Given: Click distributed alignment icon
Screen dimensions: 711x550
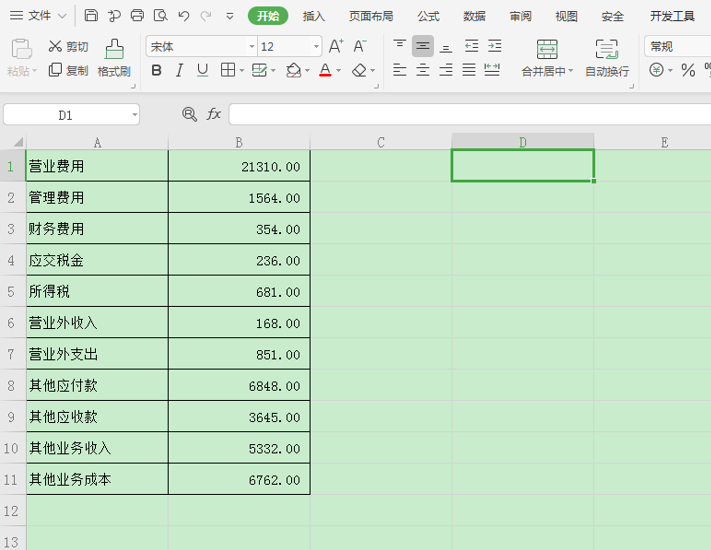Looking at the screenshot, I should (x=492, y=70).
